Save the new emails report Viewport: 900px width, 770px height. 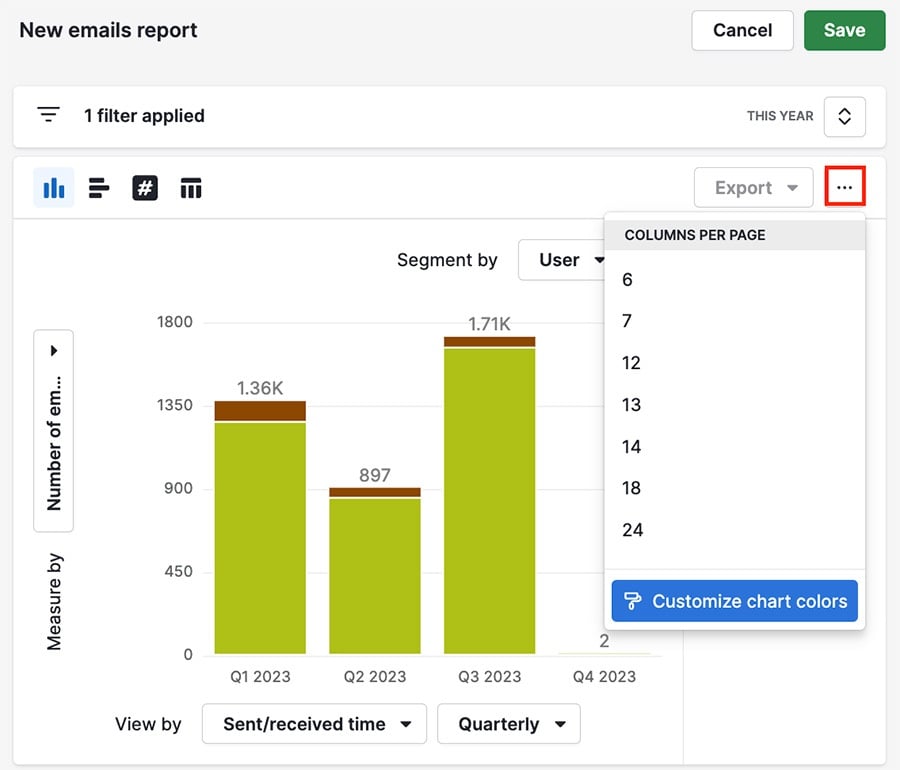(844, 30)
